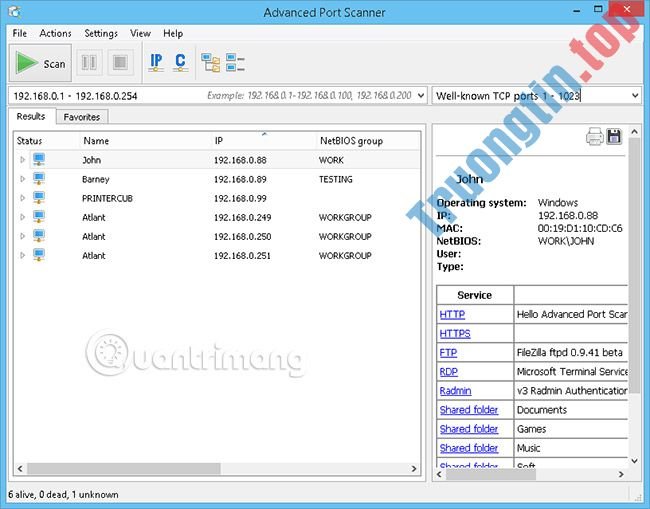Expand the Atlant 192.168.0.251 row
Screen dimensions: 650x509
click(22, 255)
